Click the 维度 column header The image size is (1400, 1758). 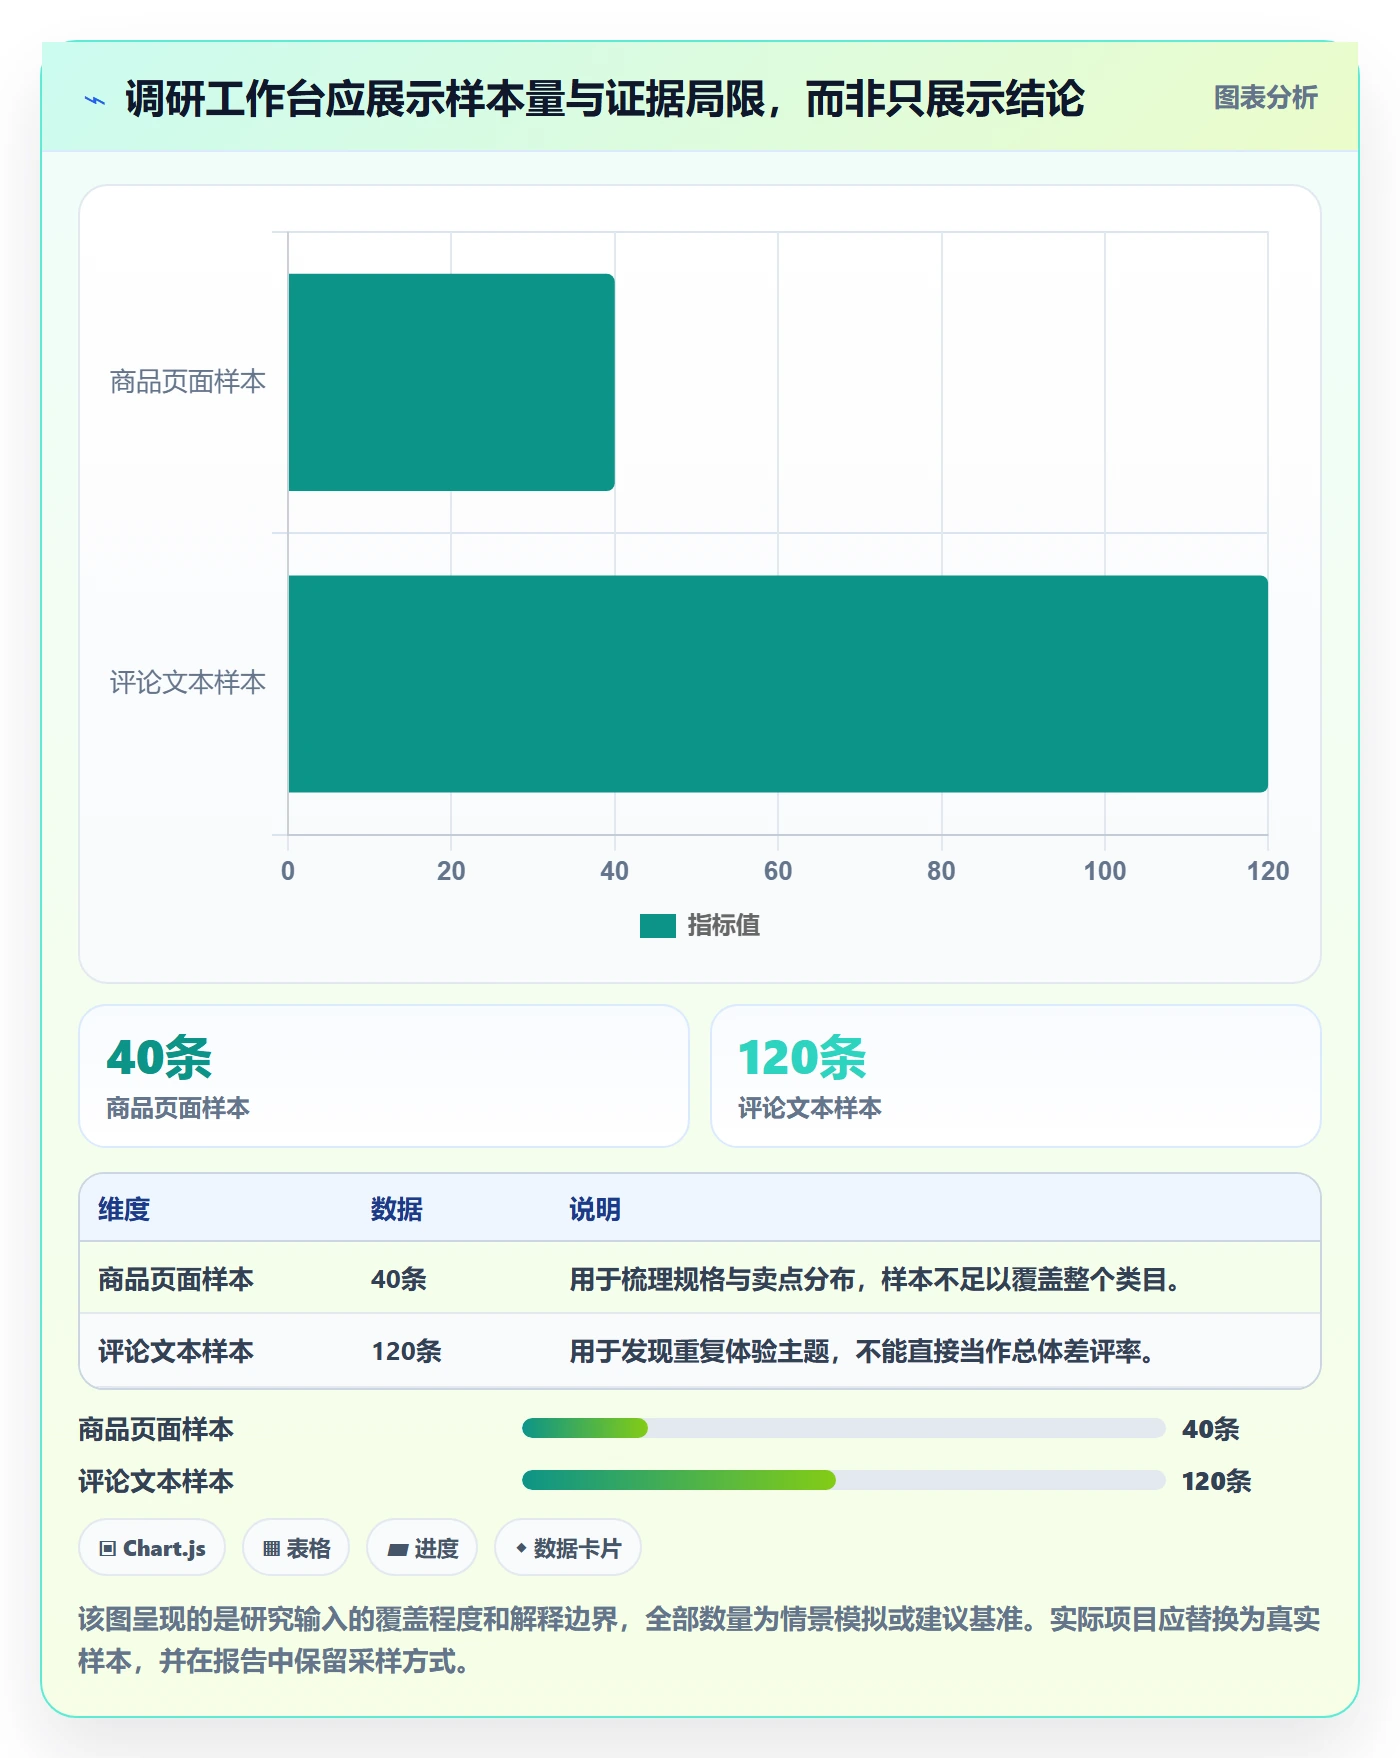pyautogui.click(x=124, y=1209)
